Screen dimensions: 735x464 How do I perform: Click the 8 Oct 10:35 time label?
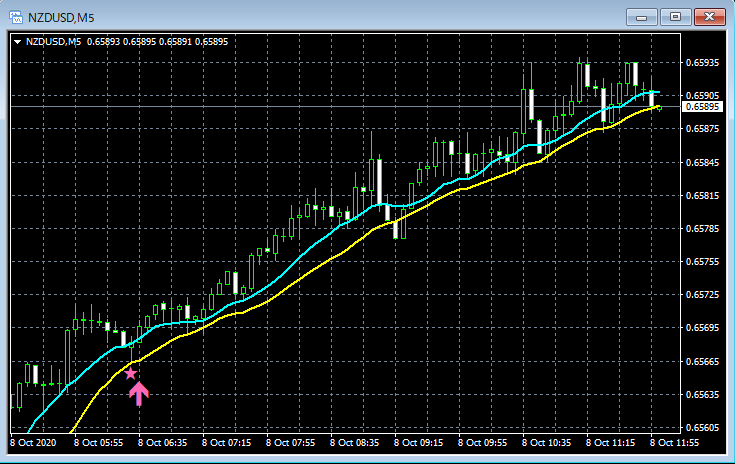[x=546, y=442]
